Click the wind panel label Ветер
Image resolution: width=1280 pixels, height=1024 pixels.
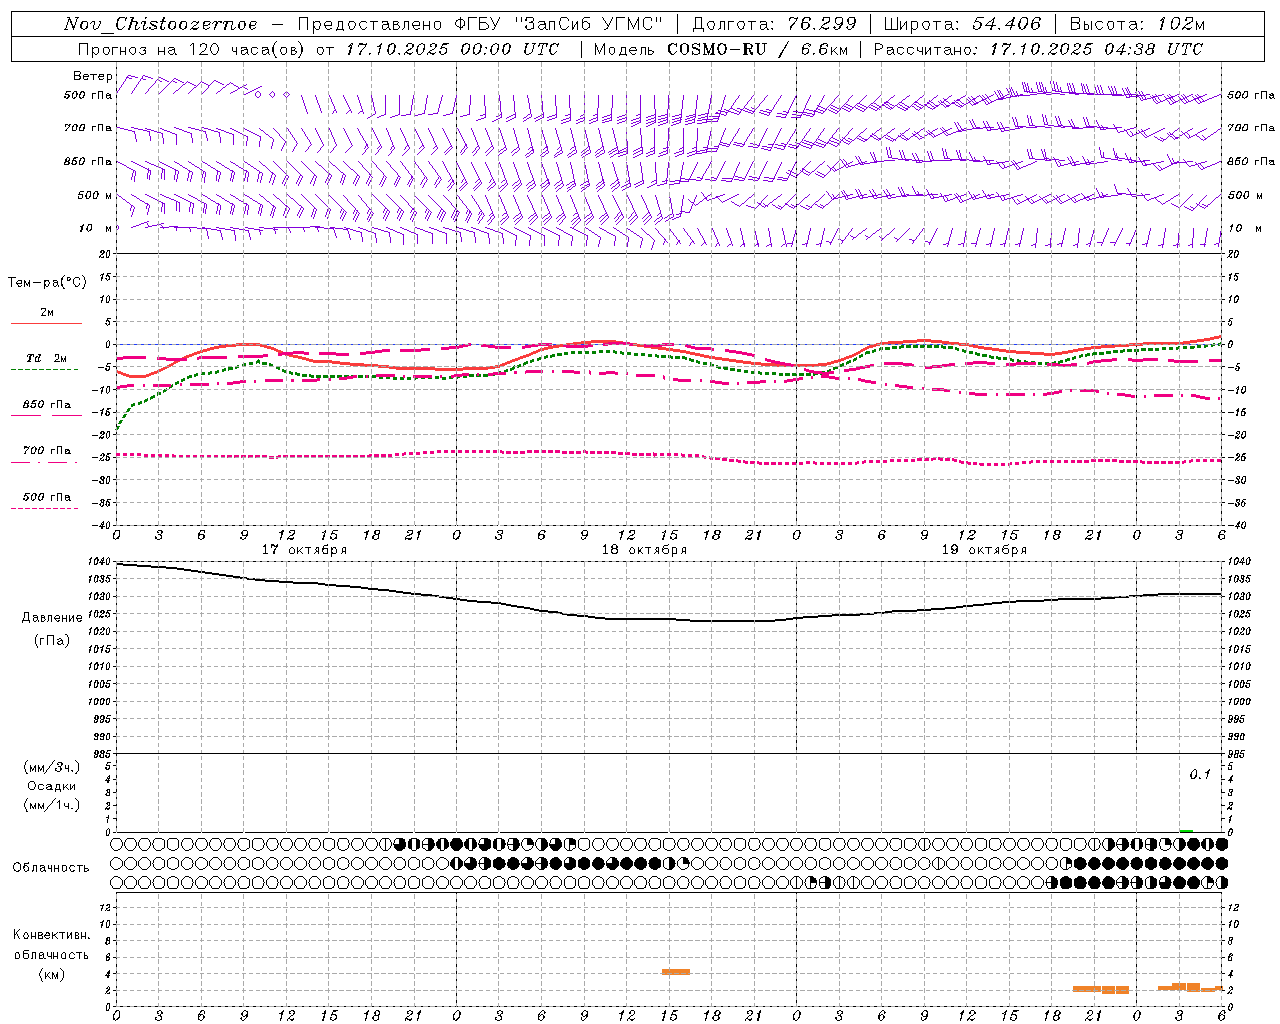[x=93, y=76]
